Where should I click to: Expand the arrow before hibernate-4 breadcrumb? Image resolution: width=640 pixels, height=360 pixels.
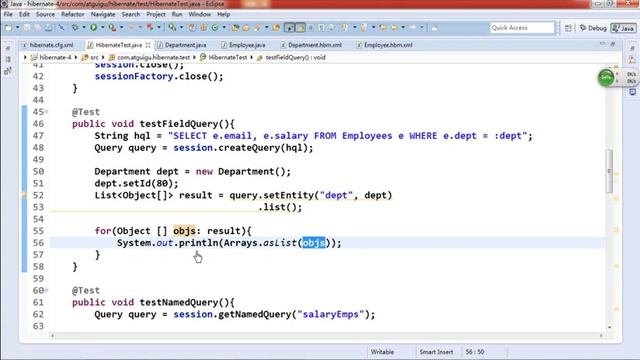(25, 58)
